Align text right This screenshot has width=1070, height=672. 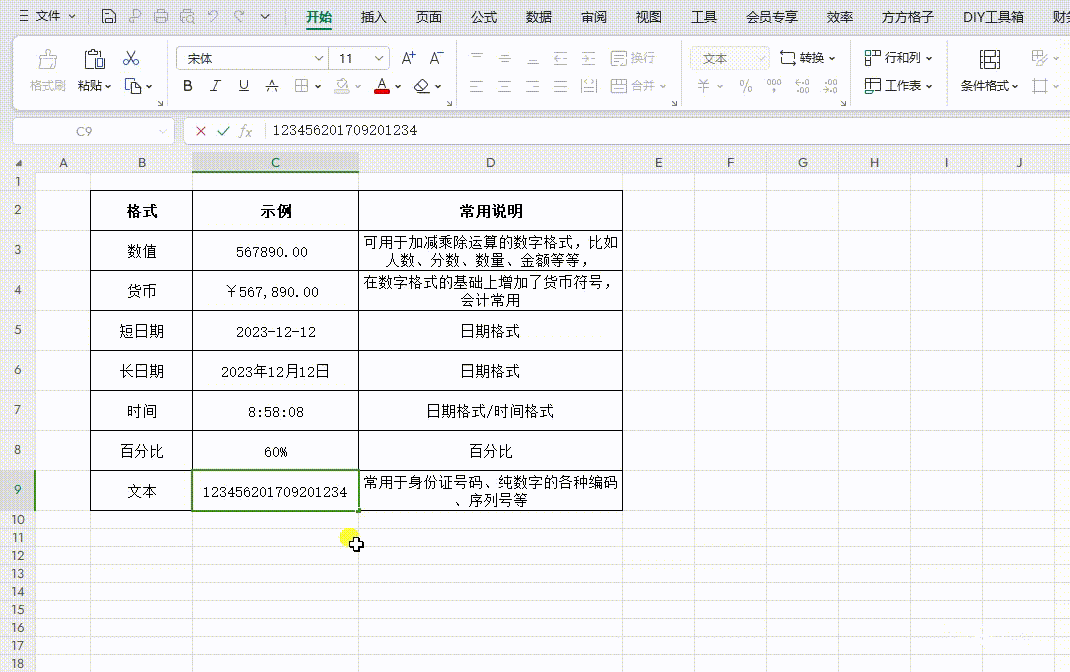(x=532, y=86)
